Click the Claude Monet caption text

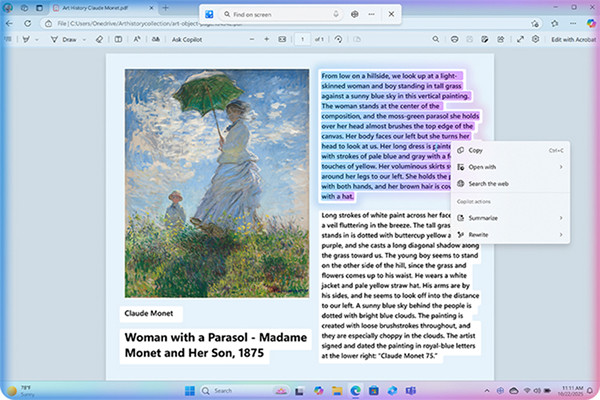[x=148, y=313]
